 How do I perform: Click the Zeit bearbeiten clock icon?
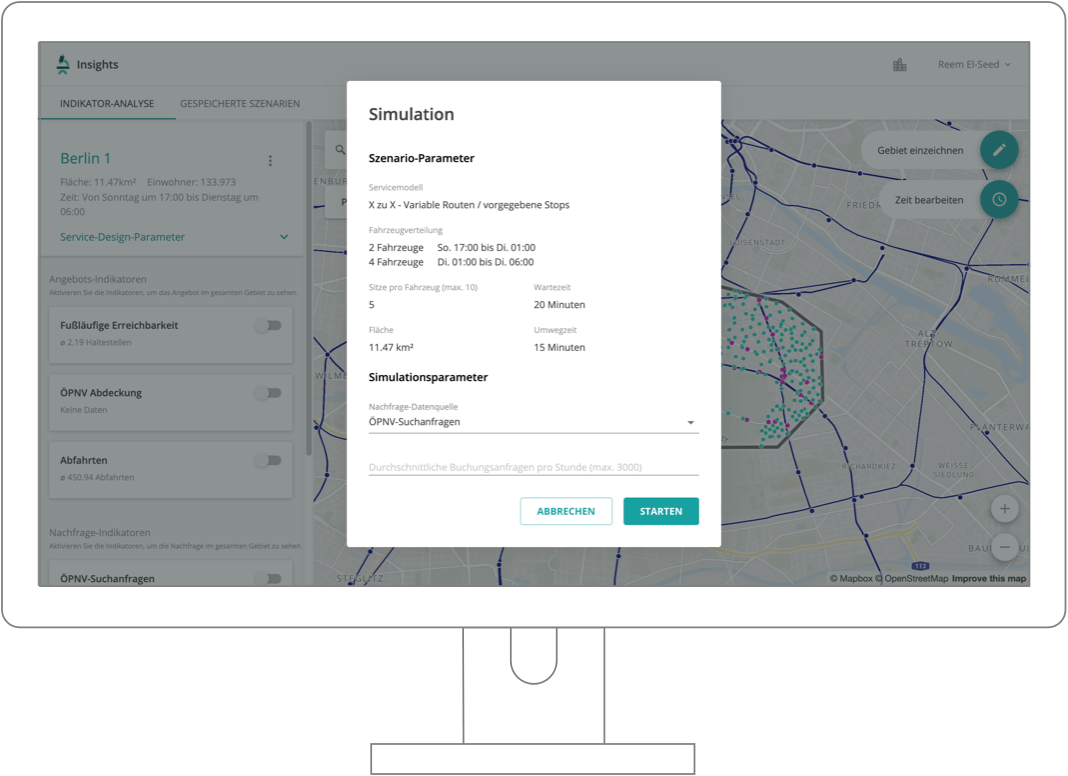click(999, 200)
